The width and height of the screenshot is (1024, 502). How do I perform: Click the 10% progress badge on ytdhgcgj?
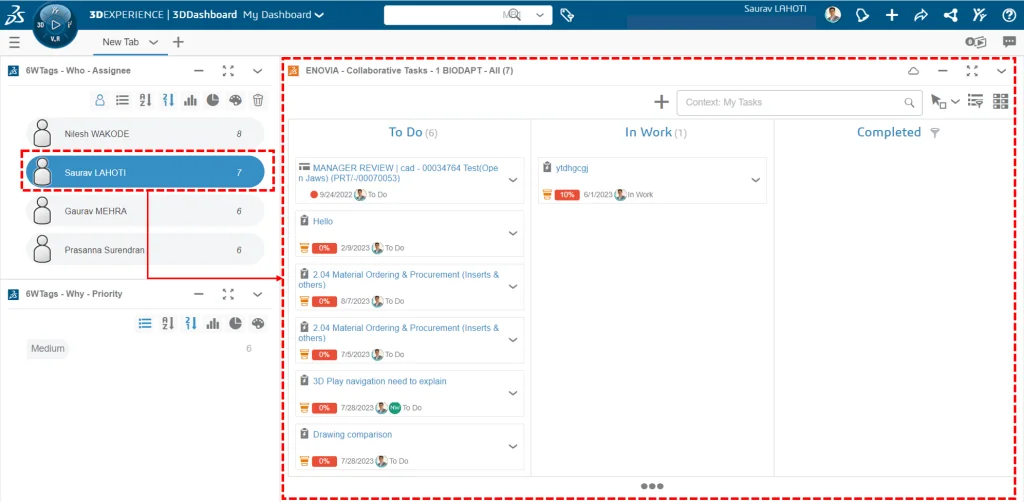tap(566, 195)
